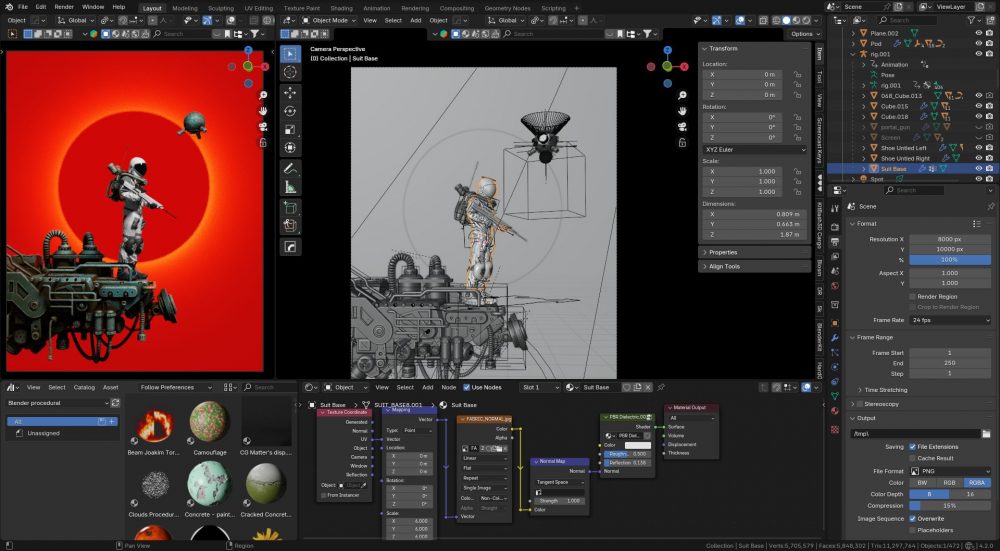This screenshot has width=1000, height=551.
Task: Open the File Format PNG dropdown
Action: pyautogui.click(x=951, y=471)
